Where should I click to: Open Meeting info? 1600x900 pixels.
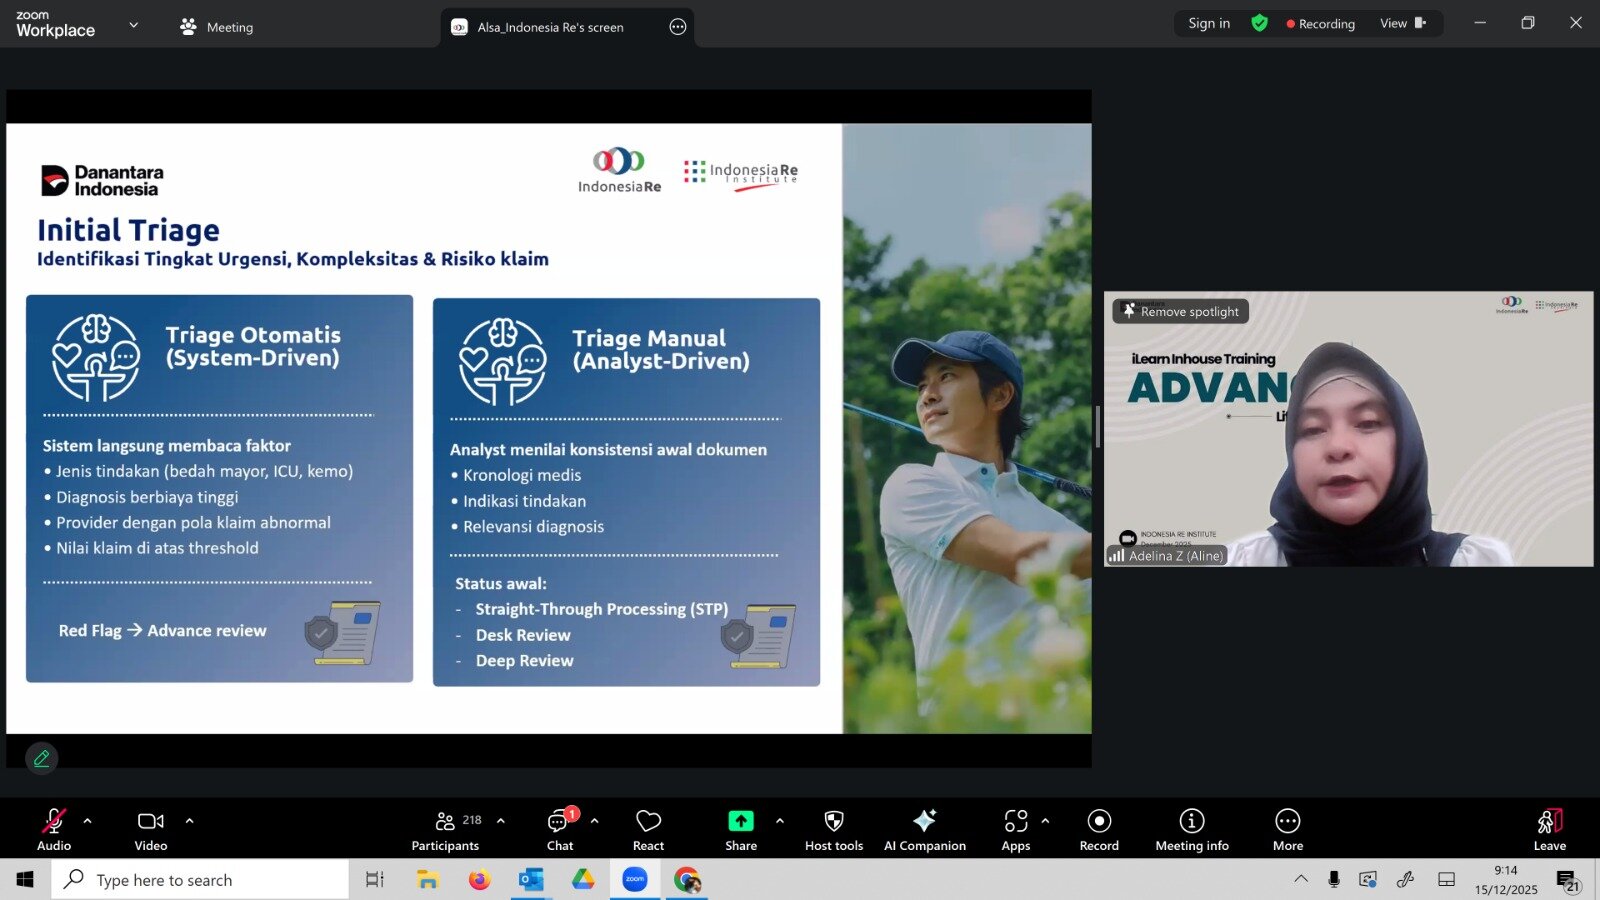pyautogui.click(x=1191, y=829)
